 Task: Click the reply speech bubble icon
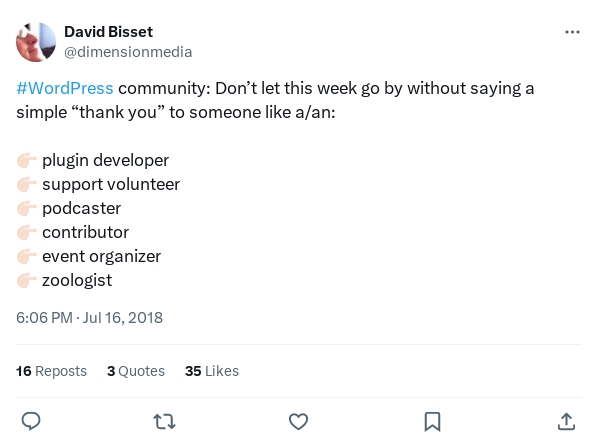[x=31, y=421]
